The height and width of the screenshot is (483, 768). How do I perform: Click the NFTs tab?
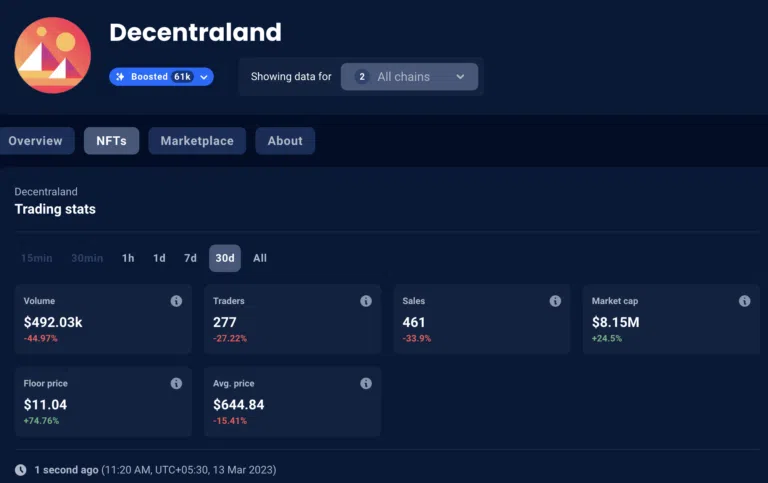(111, 141)
